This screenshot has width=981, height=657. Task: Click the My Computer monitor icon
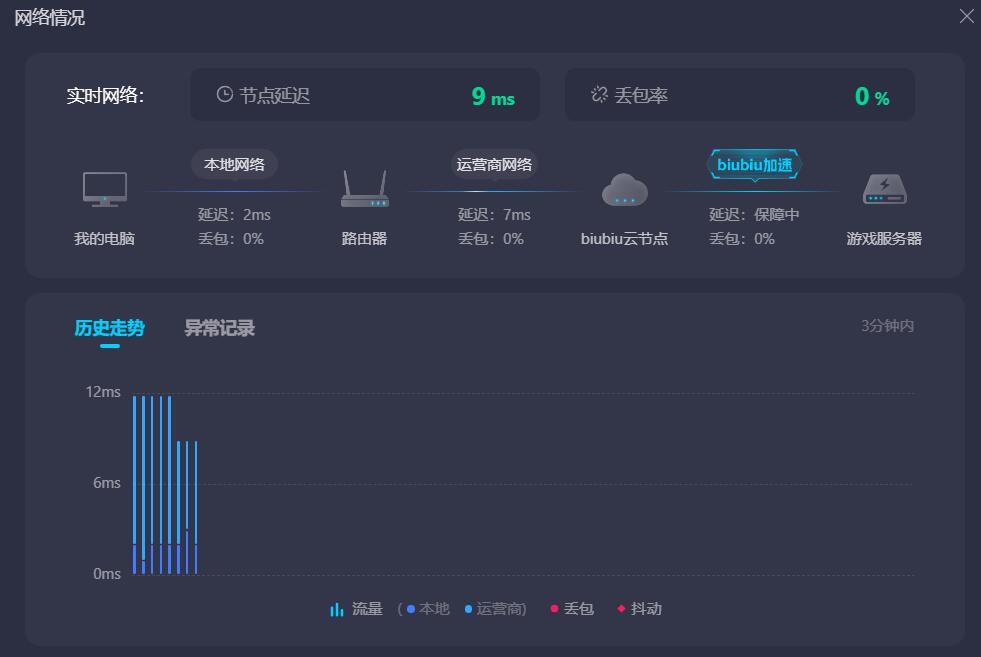point(104,188)
